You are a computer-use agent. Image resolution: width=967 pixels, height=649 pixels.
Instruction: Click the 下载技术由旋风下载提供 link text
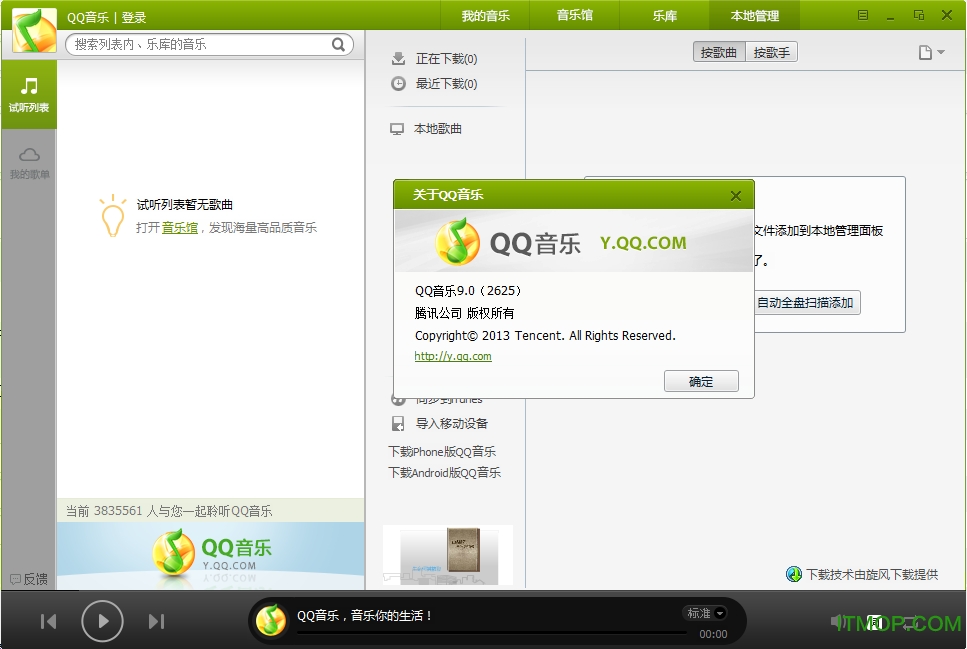coord(872,574)
